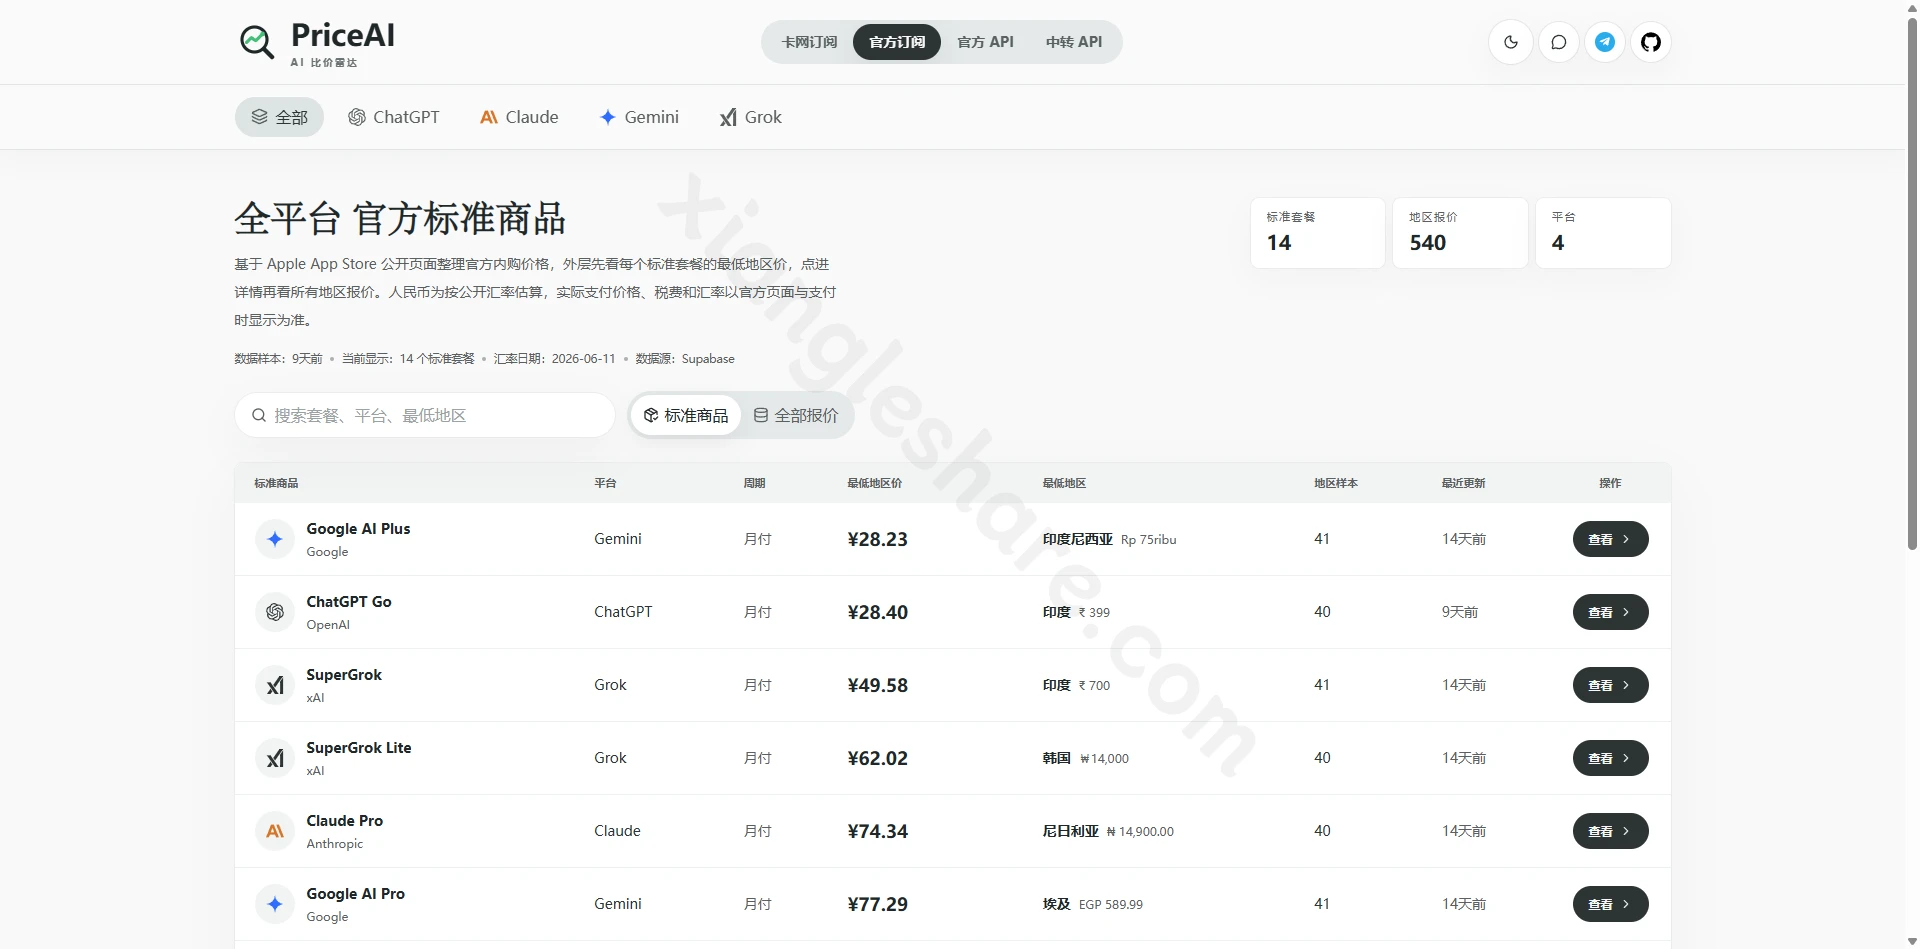The height and width of the screenshot is (949, 1920).
Task: Click Google AI Pro row Gemini icon
Action: pos(275,904)
